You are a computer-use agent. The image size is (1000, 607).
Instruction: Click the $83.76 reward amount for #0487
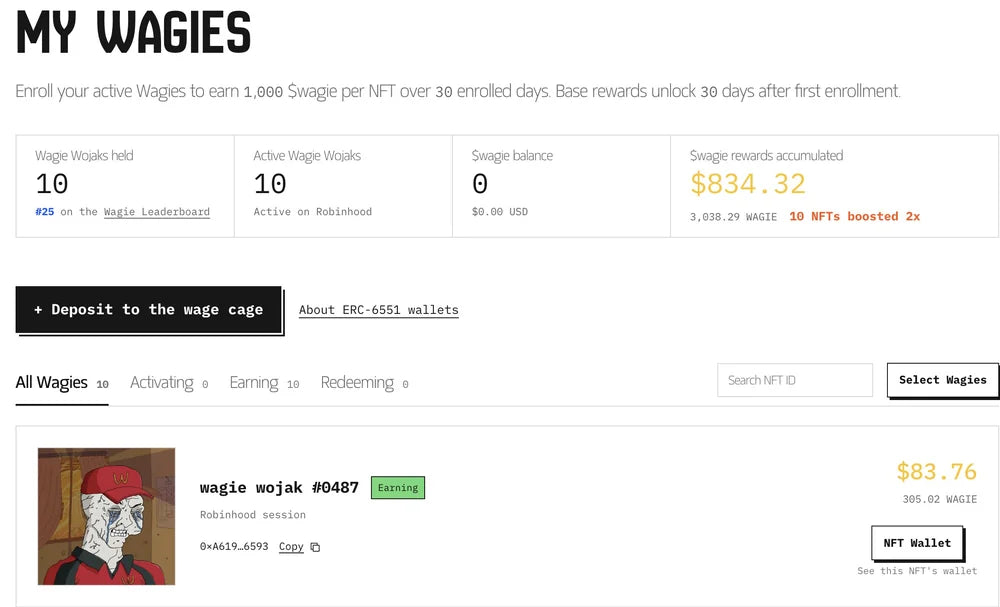pyautogui.click(x=936, y=471)
